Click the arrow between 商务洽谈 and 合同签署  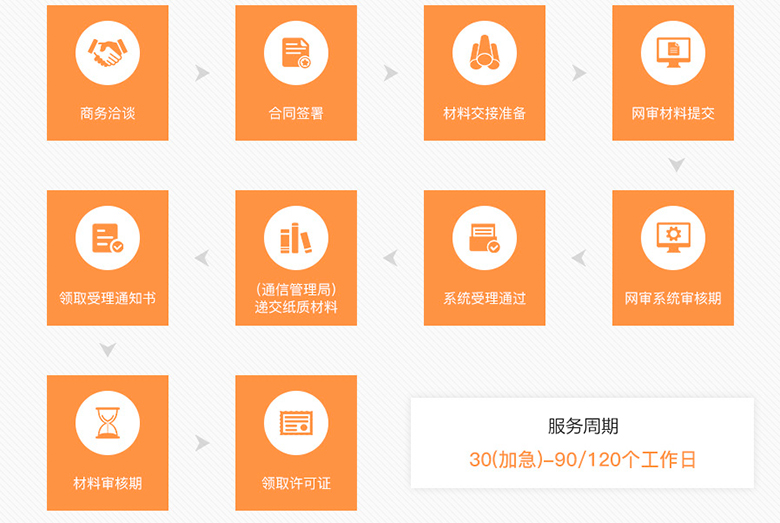(x=202, y=73)
